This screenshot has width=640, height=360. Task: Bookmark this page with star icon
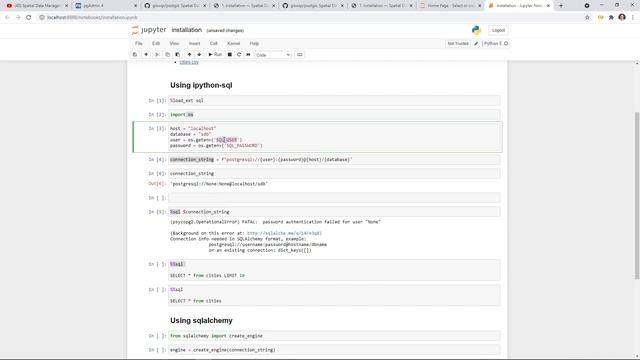[x=587, y=18]
